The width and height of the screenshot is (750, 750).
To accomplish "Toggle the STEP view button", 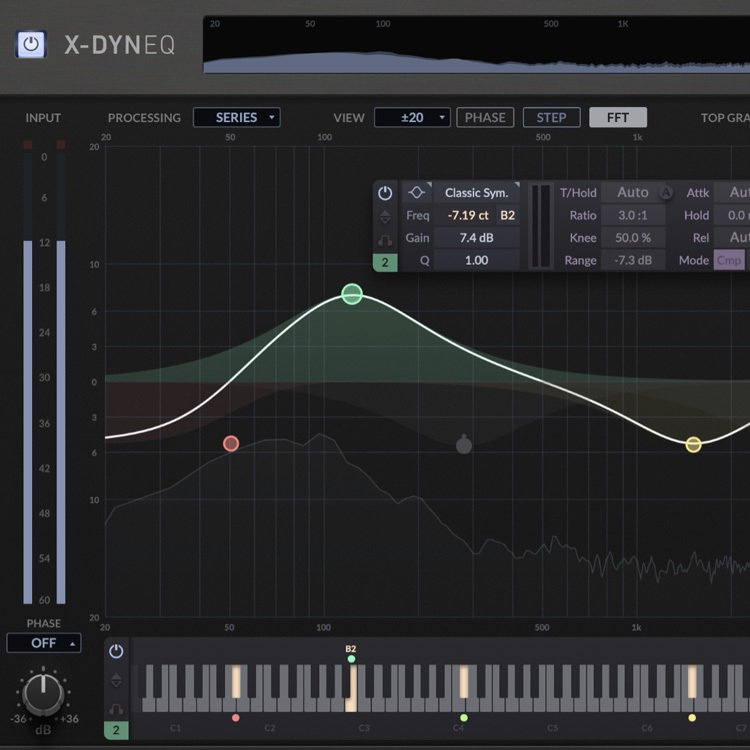I will (551, 117).
